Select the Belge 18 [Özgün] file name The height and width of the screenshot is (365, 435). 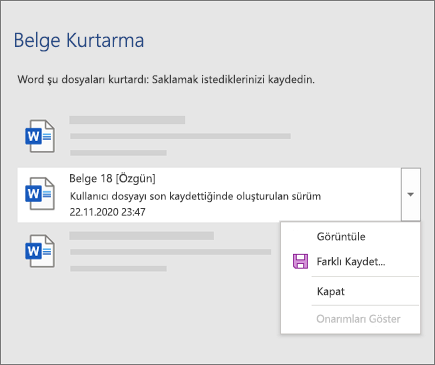[112, 179]
